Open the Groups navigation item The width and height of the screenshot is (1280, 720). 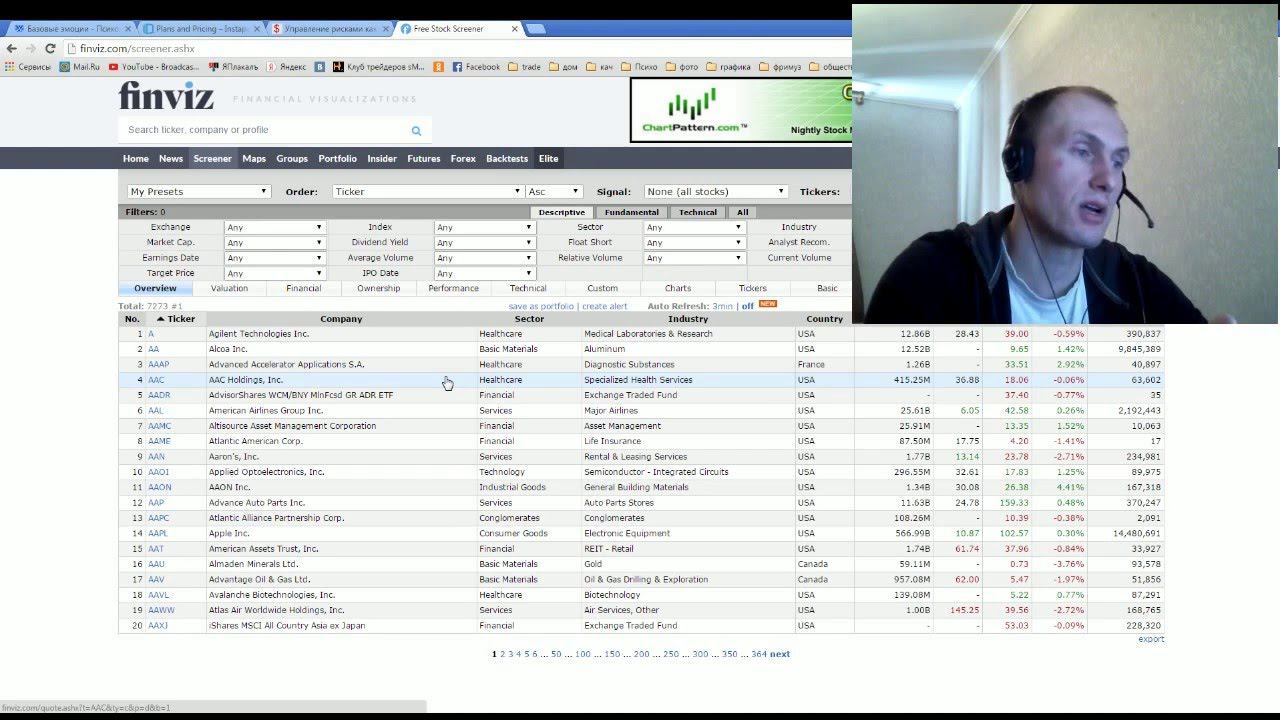tap(292, 158)
